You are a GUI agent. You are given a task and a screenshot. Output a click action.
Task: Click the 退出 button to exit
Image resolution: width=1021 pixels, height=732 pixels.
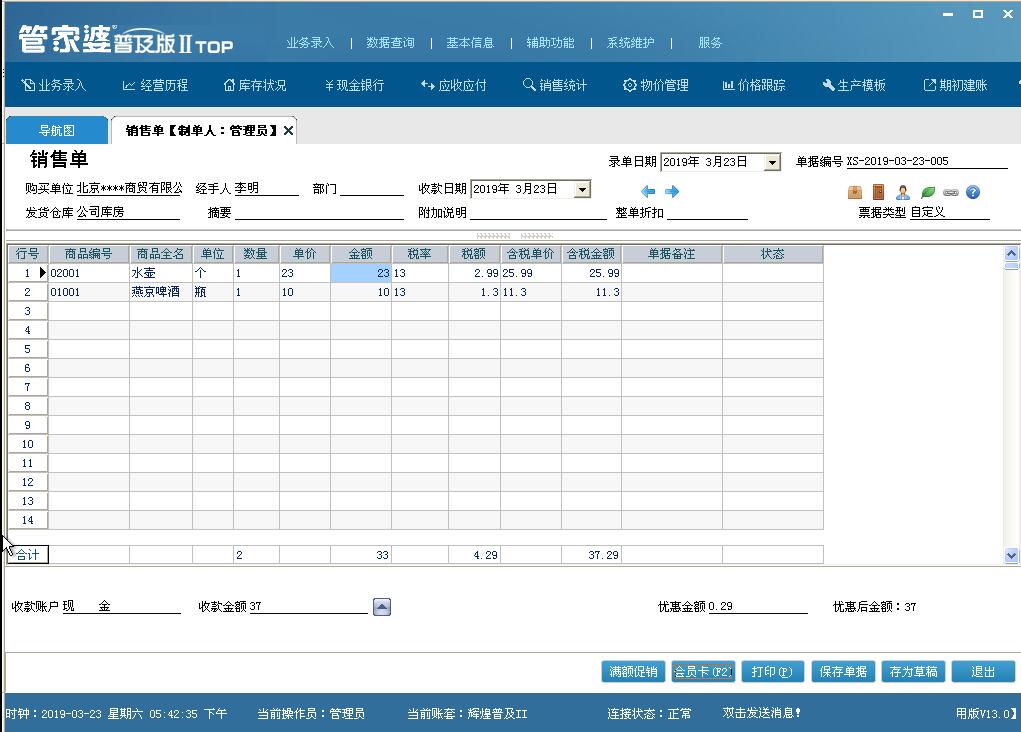pyautogui.click(x=983, y=672)
